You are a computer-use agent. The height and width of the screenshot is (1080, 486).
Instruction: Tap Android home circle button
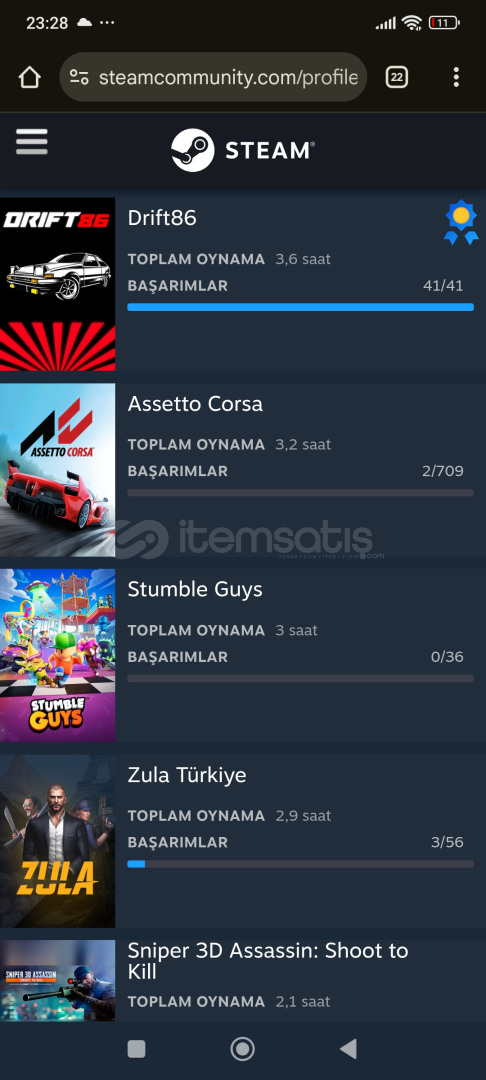coord(242,1049)
